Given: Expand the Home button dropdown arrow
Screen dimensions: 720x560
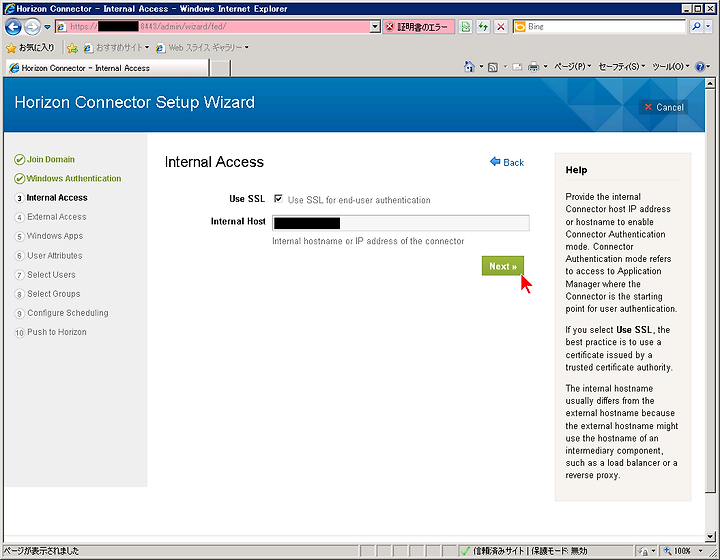Looking at the screenshot, I should [481, 67].
